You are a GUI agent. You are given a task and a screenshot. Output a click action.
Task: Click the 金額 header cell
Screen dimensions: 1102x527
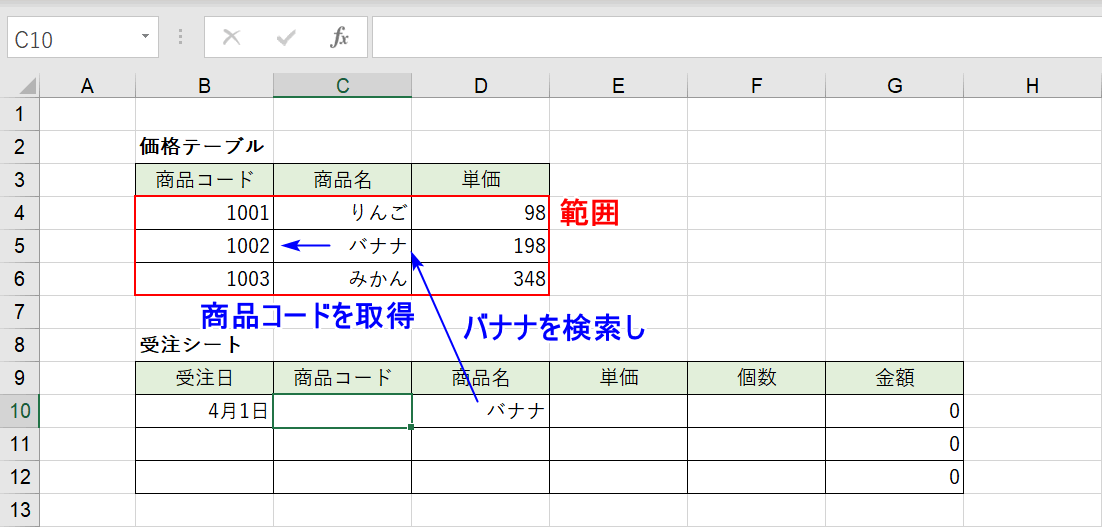point(894,377)
